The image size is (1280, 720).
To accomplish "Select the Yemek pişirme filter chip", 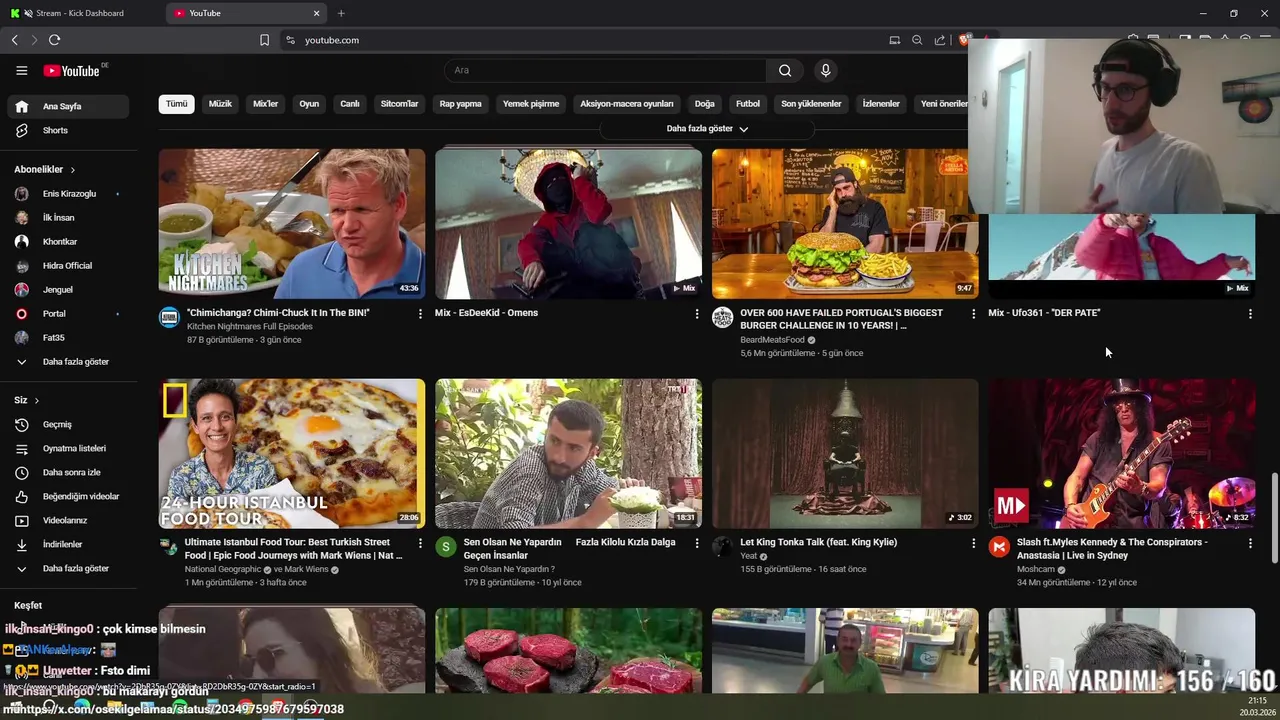I will coord(531,104).
